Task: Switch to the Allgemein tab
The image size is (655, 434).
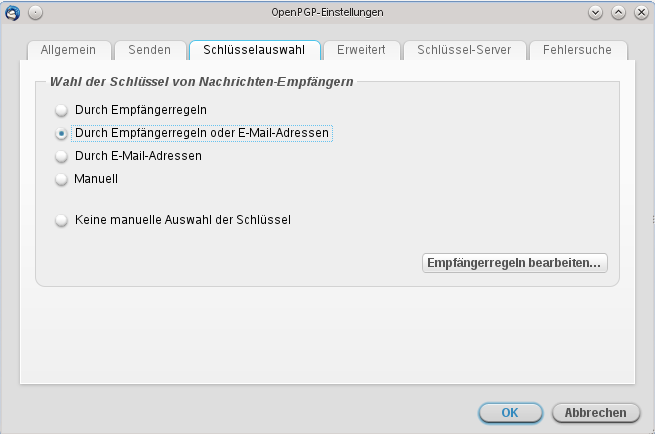Action: coord(69,50)
